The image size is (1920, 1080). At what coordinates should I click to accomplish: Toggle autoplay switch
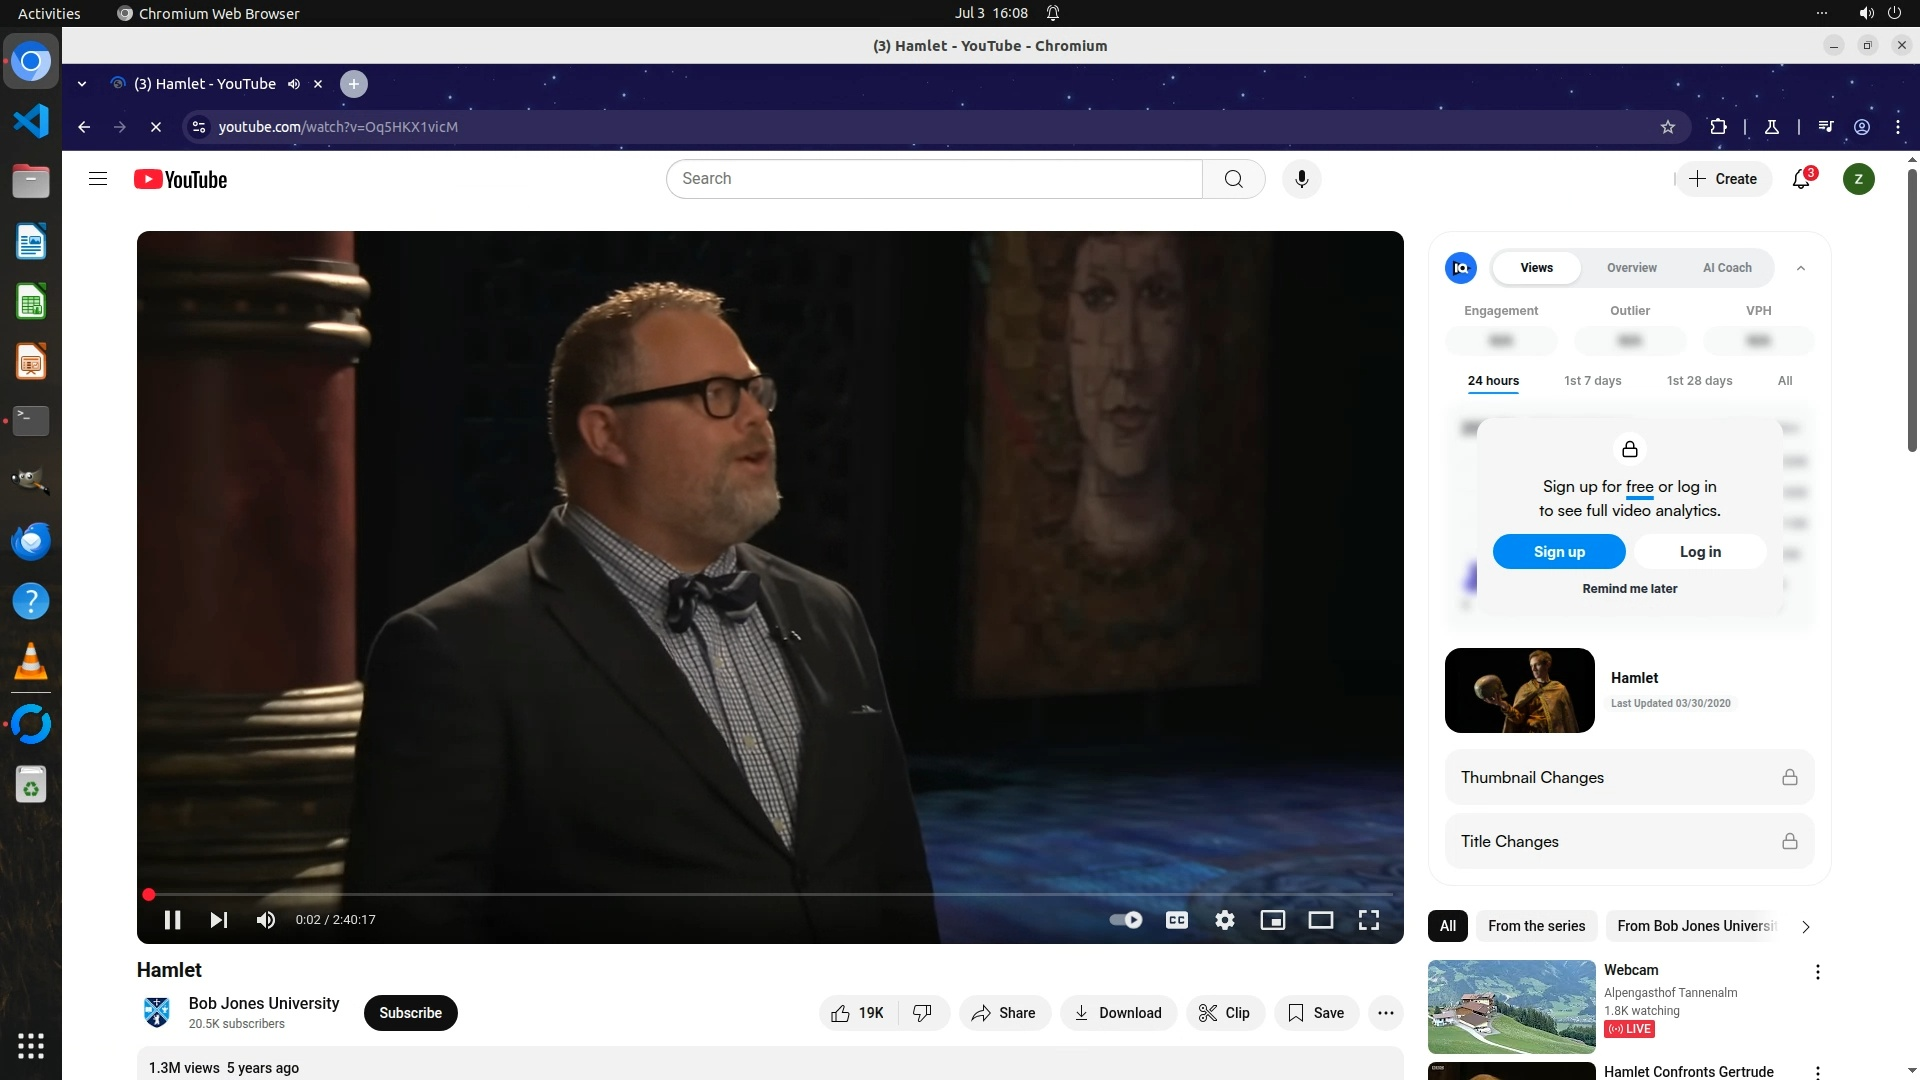tap(1126, 920)
